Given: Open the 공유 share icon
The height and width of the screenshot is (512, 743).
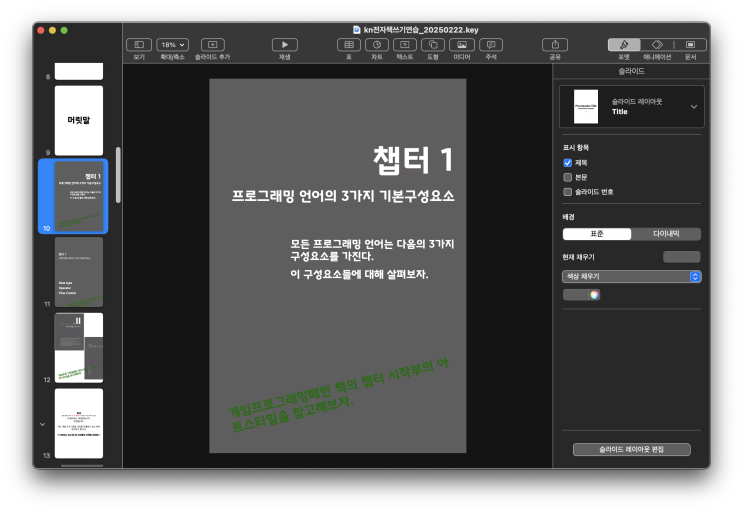Looking at the screenshot, I should click(x=555, y=45).
